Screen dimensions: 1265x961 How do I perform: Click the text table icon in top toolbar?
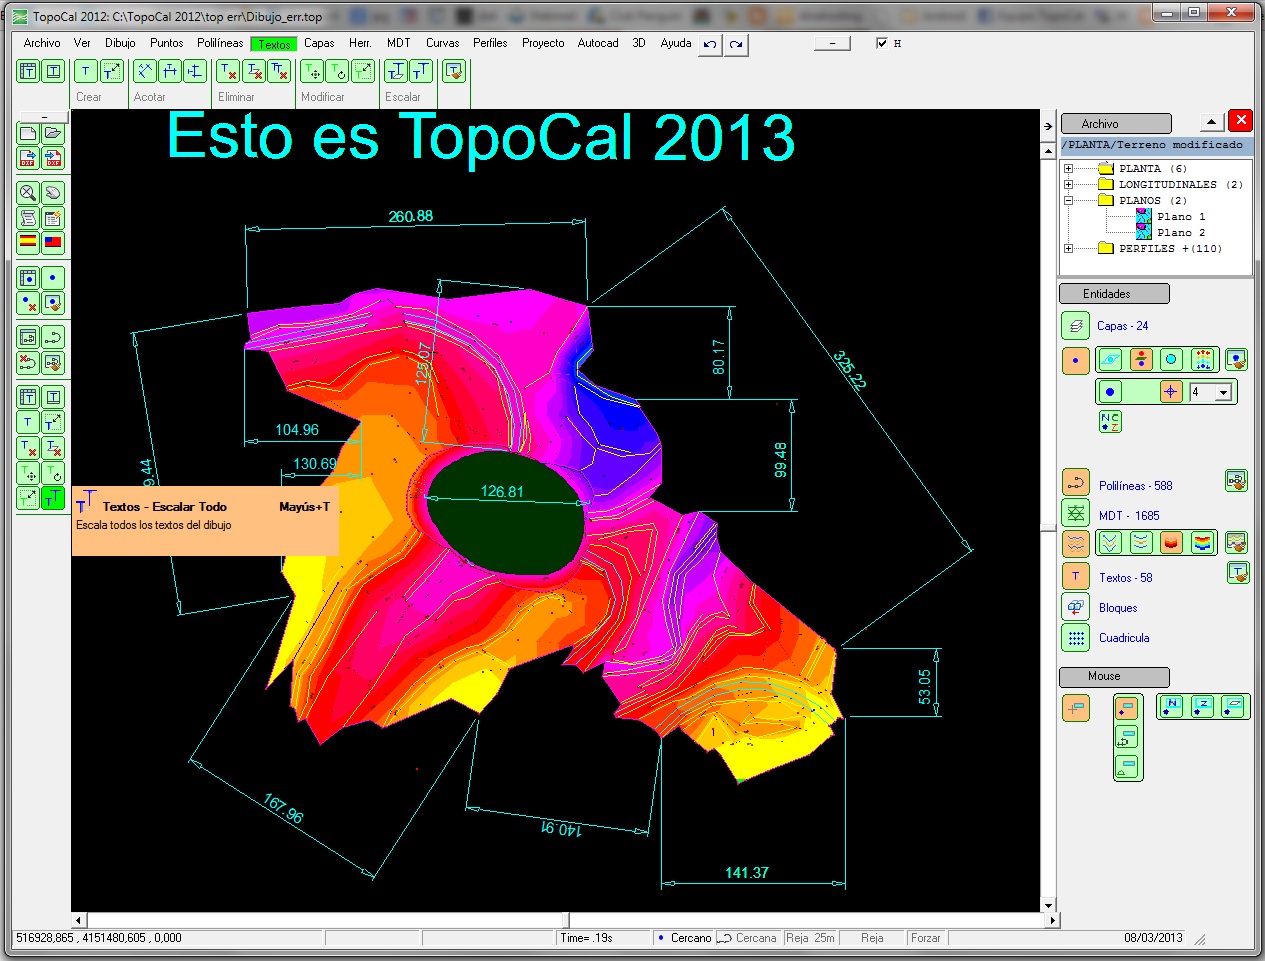coord(28,71)
